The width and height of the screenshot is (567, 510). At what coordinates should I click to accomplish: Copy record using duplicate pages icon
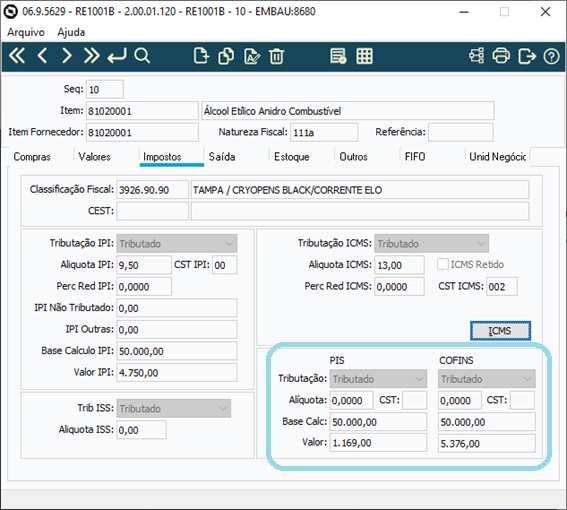click(226, 56)
